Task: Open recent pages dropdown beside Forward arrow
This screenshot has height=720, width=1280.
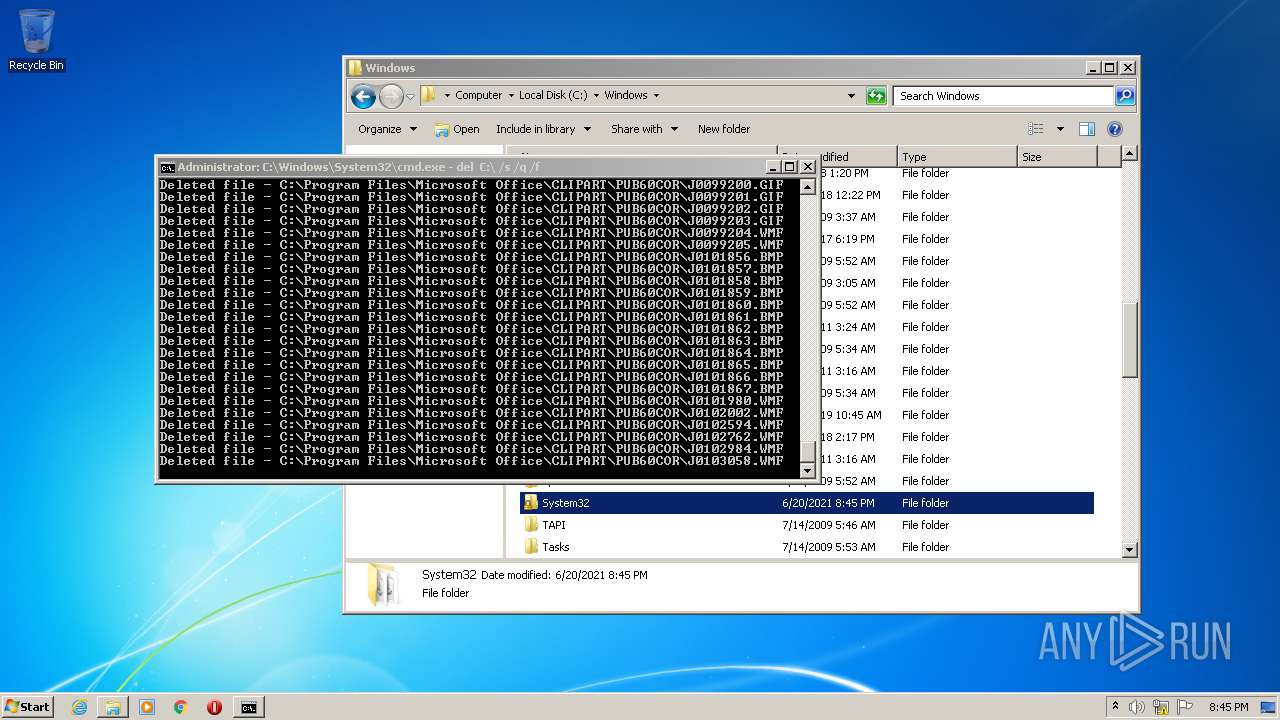Action: pos(410,97)
